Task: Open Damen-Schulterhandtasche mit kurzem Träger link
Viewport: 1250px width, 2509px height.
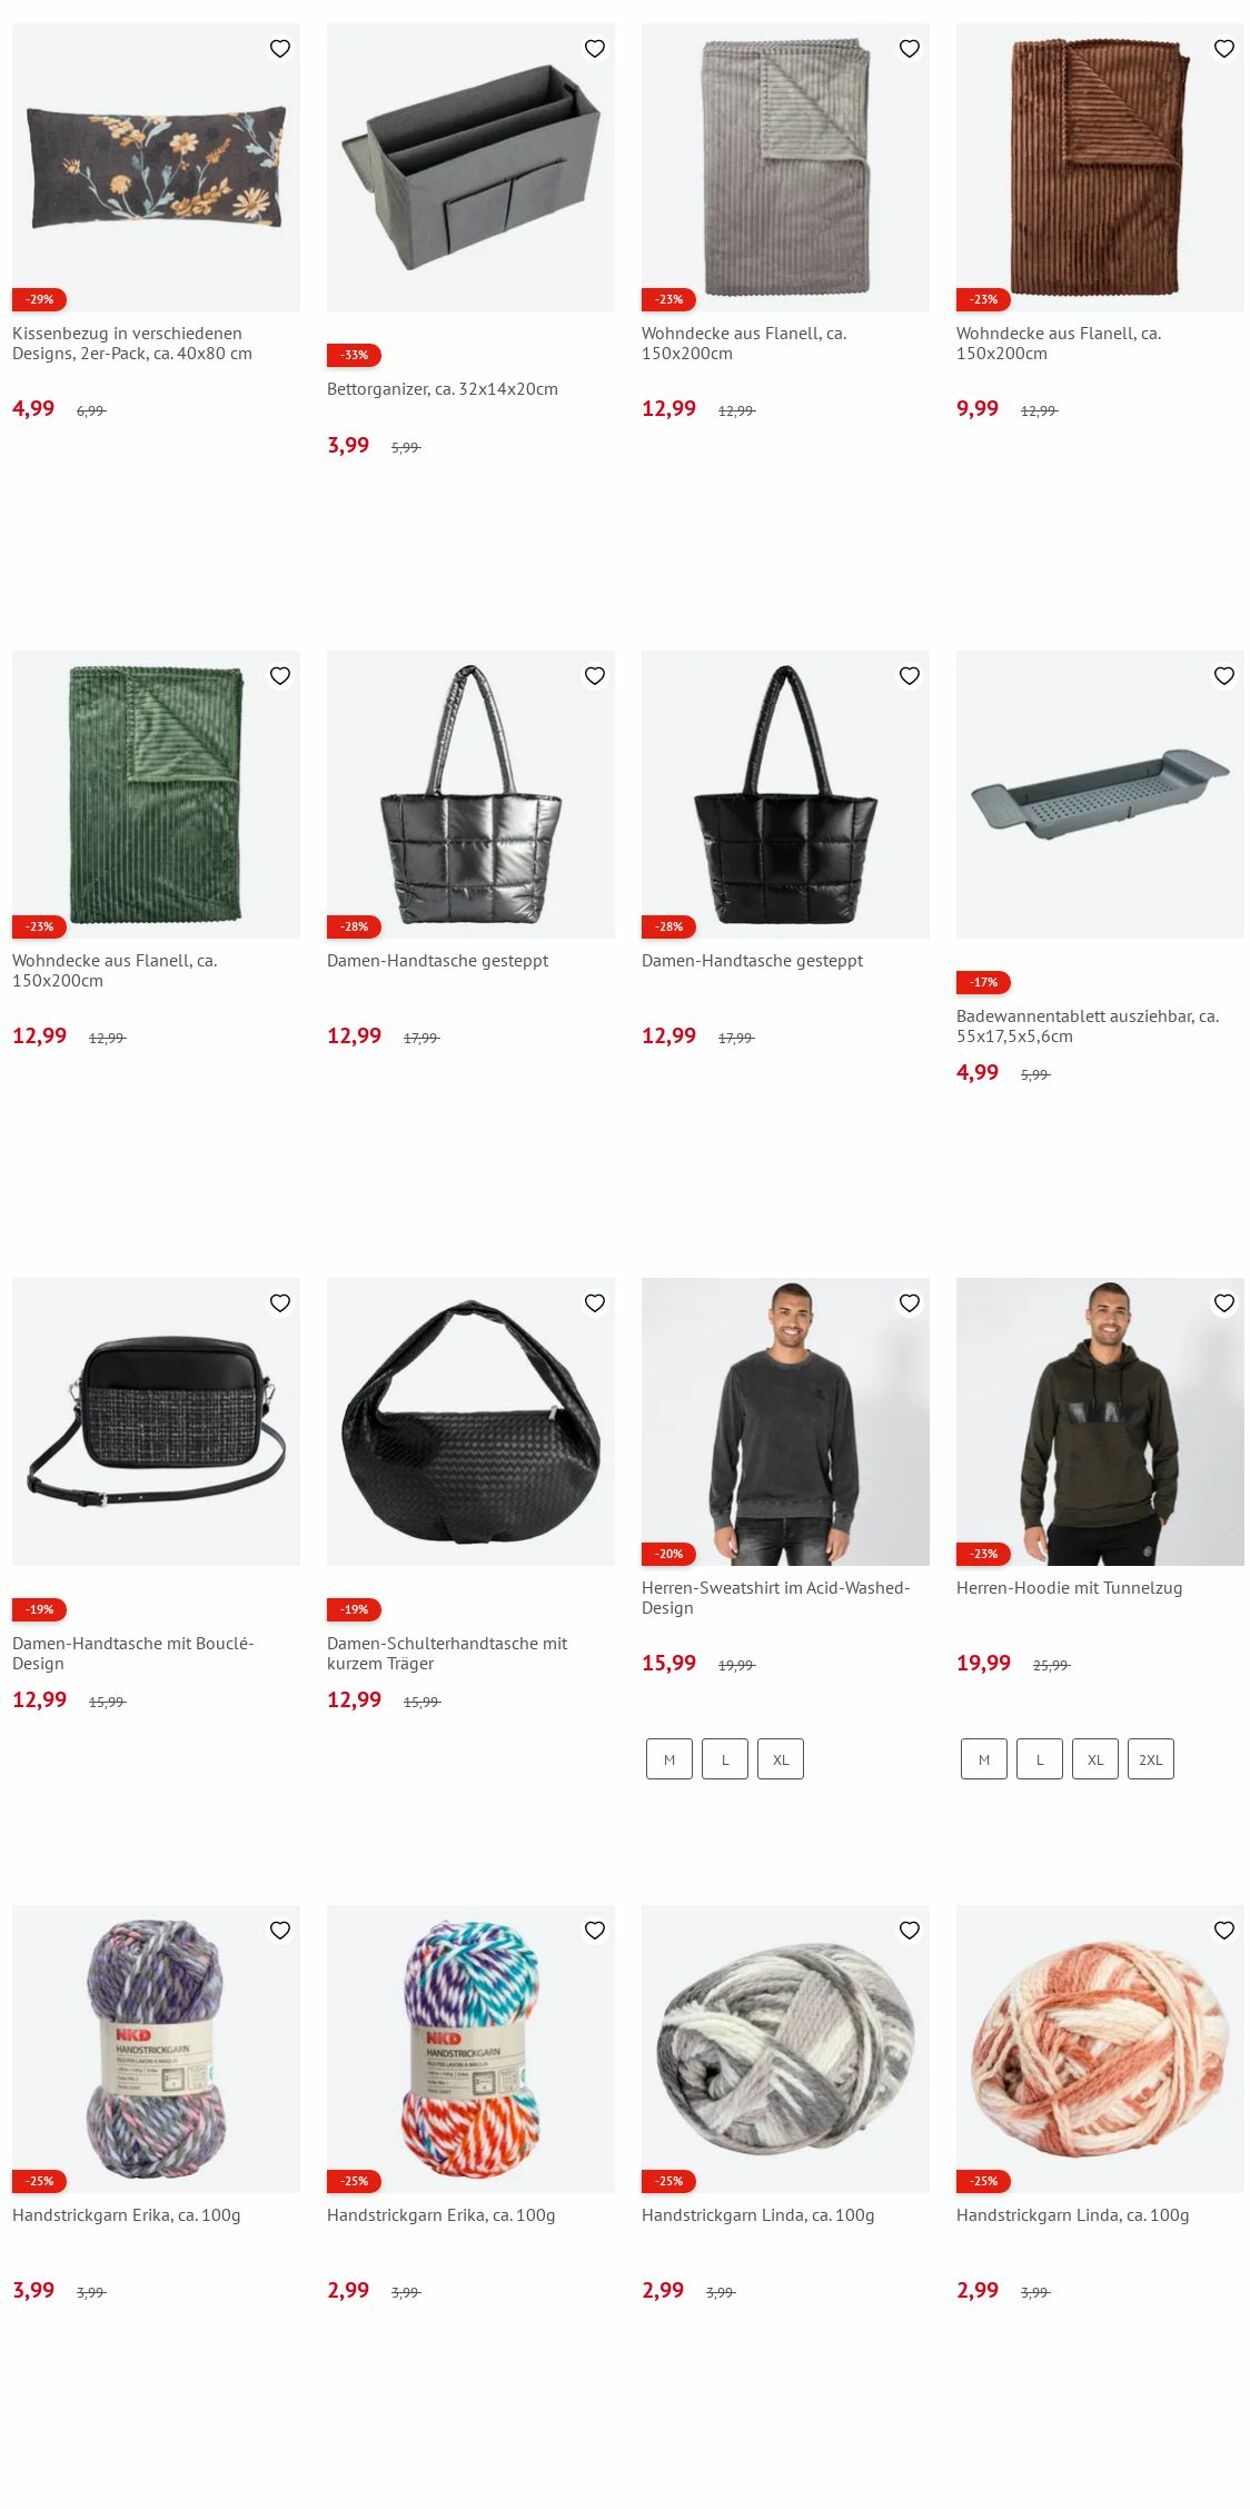Action: (446, 1653)
